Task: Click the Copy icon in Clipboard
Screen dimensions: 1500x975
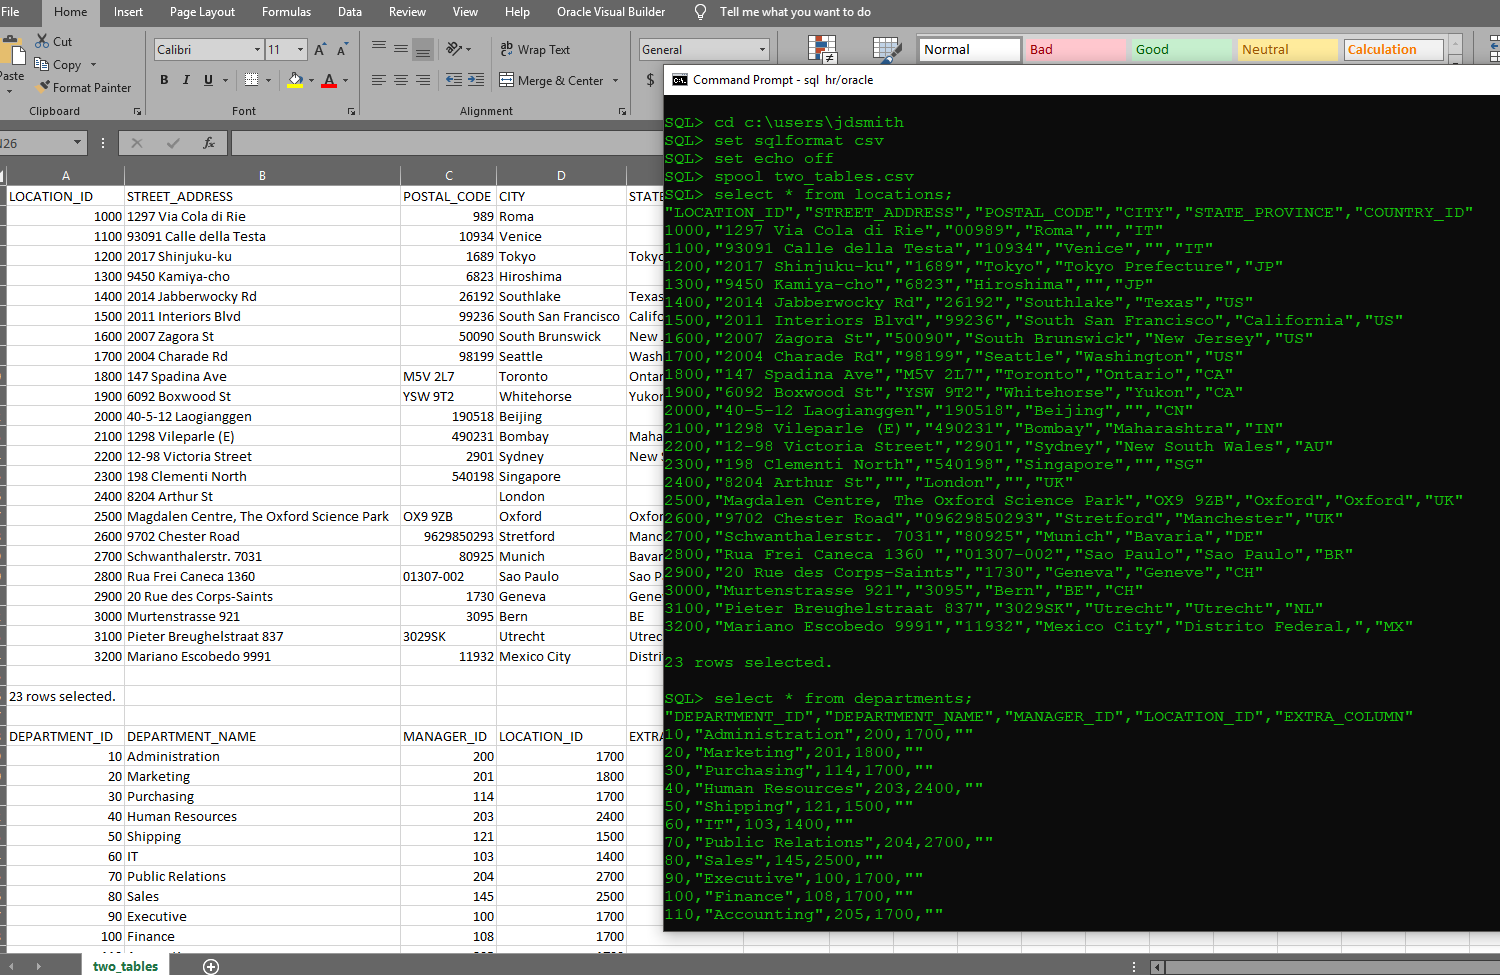Action: [x=42, y=64]
